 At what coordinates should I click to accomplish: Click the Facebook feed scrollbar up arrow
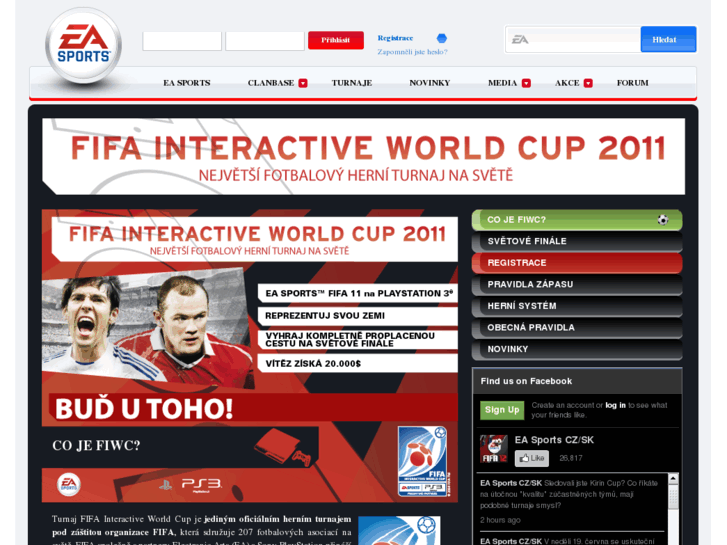click(673, 478)
